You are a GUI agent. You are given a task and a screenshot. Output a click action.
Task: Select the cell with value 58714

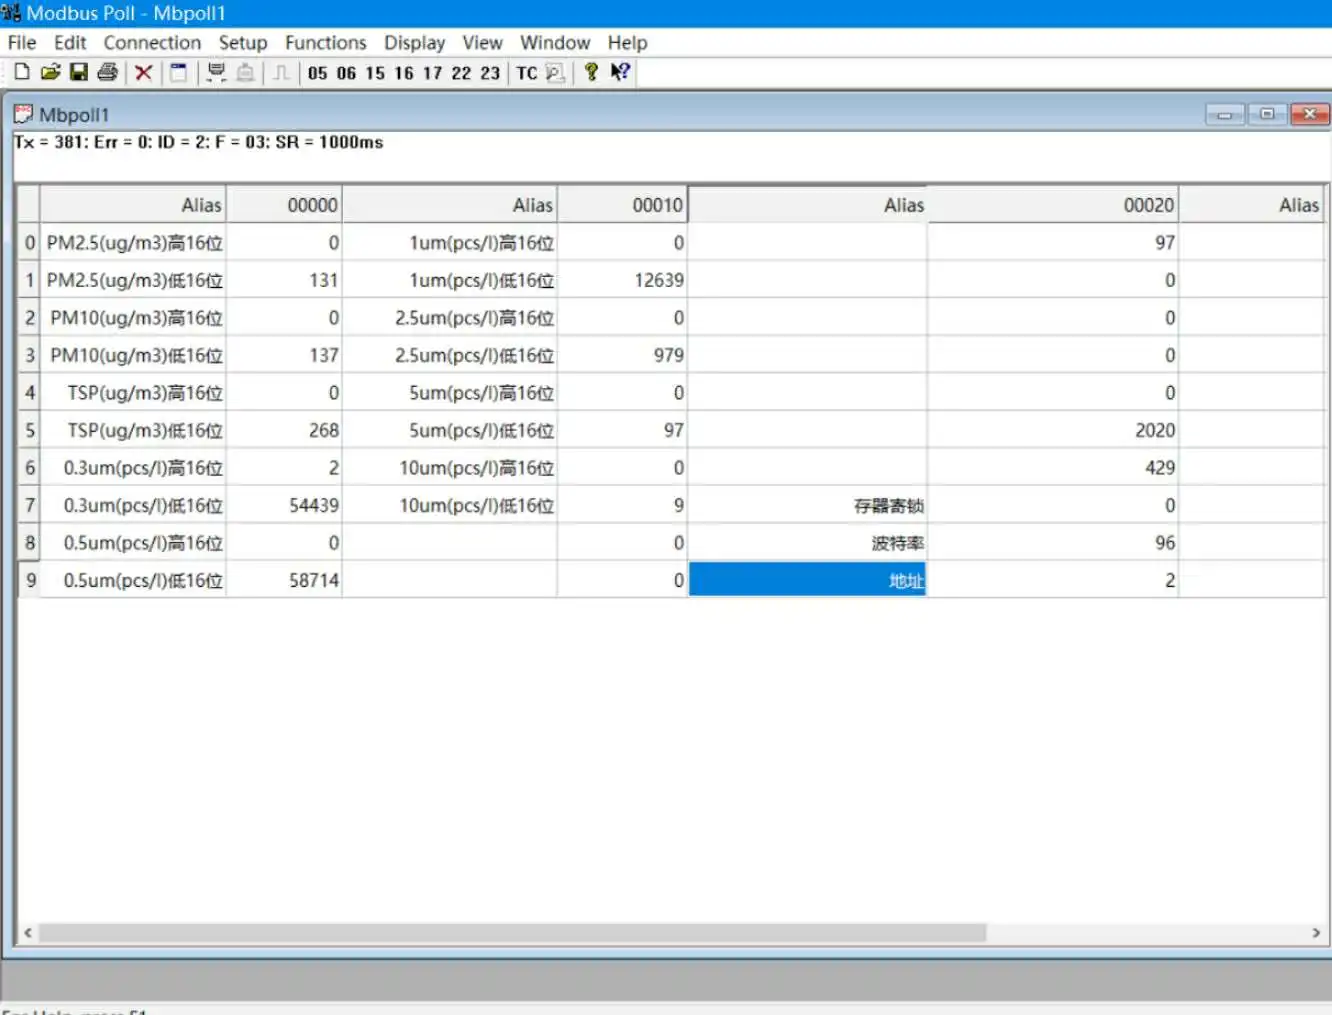(x=285, y=580)
